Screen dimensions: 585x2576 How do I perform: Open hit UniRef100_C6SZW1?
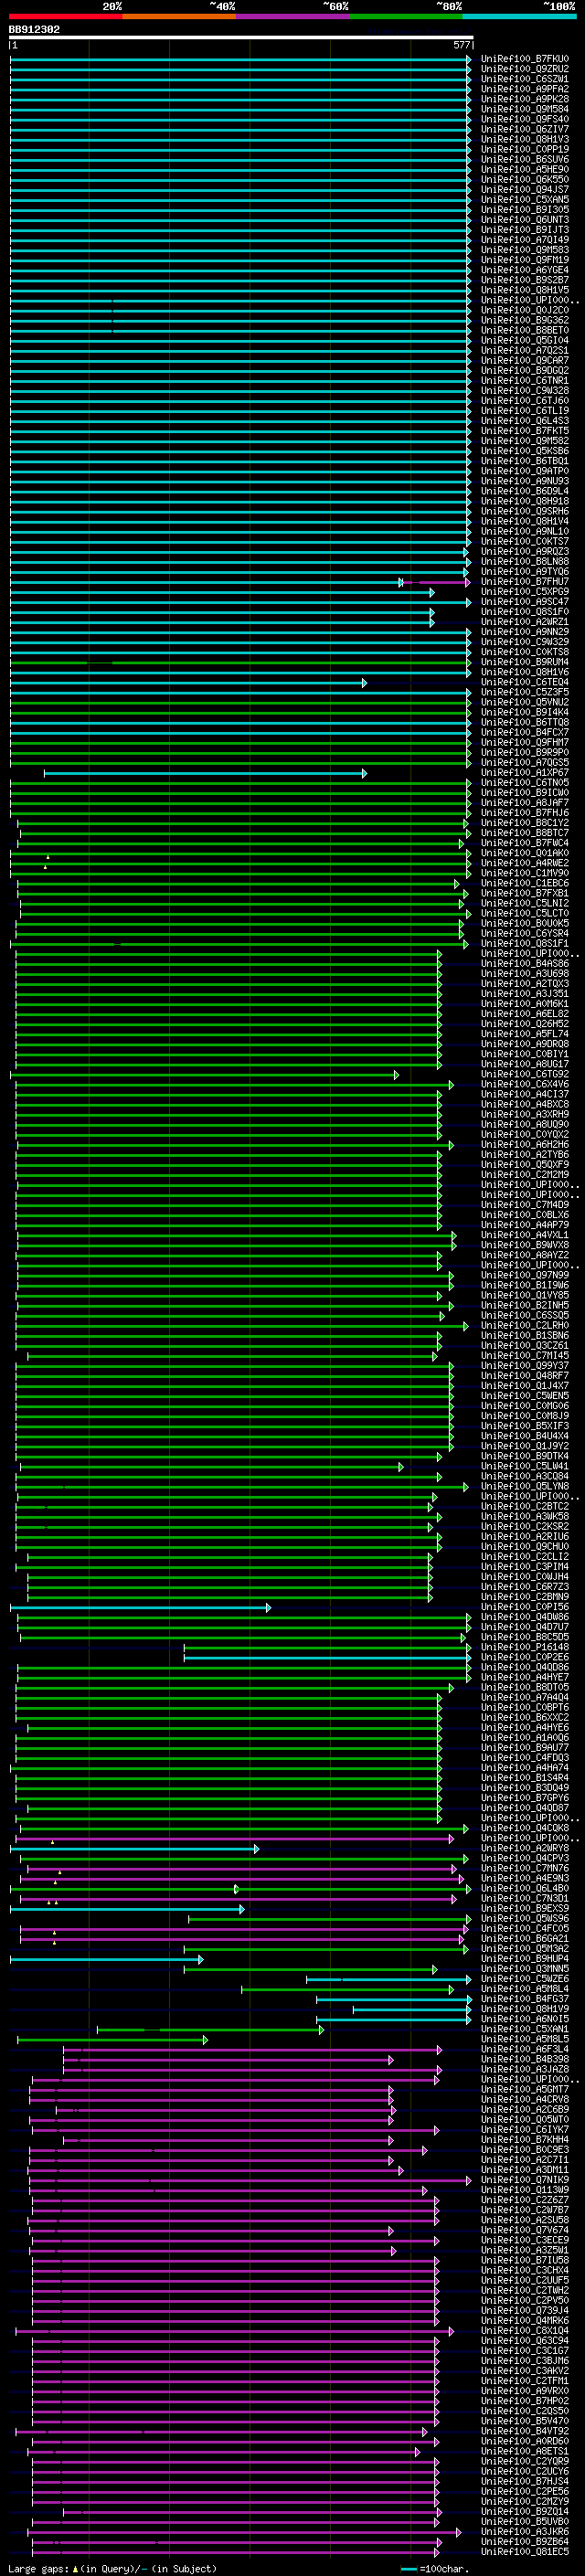pos(525,79)
